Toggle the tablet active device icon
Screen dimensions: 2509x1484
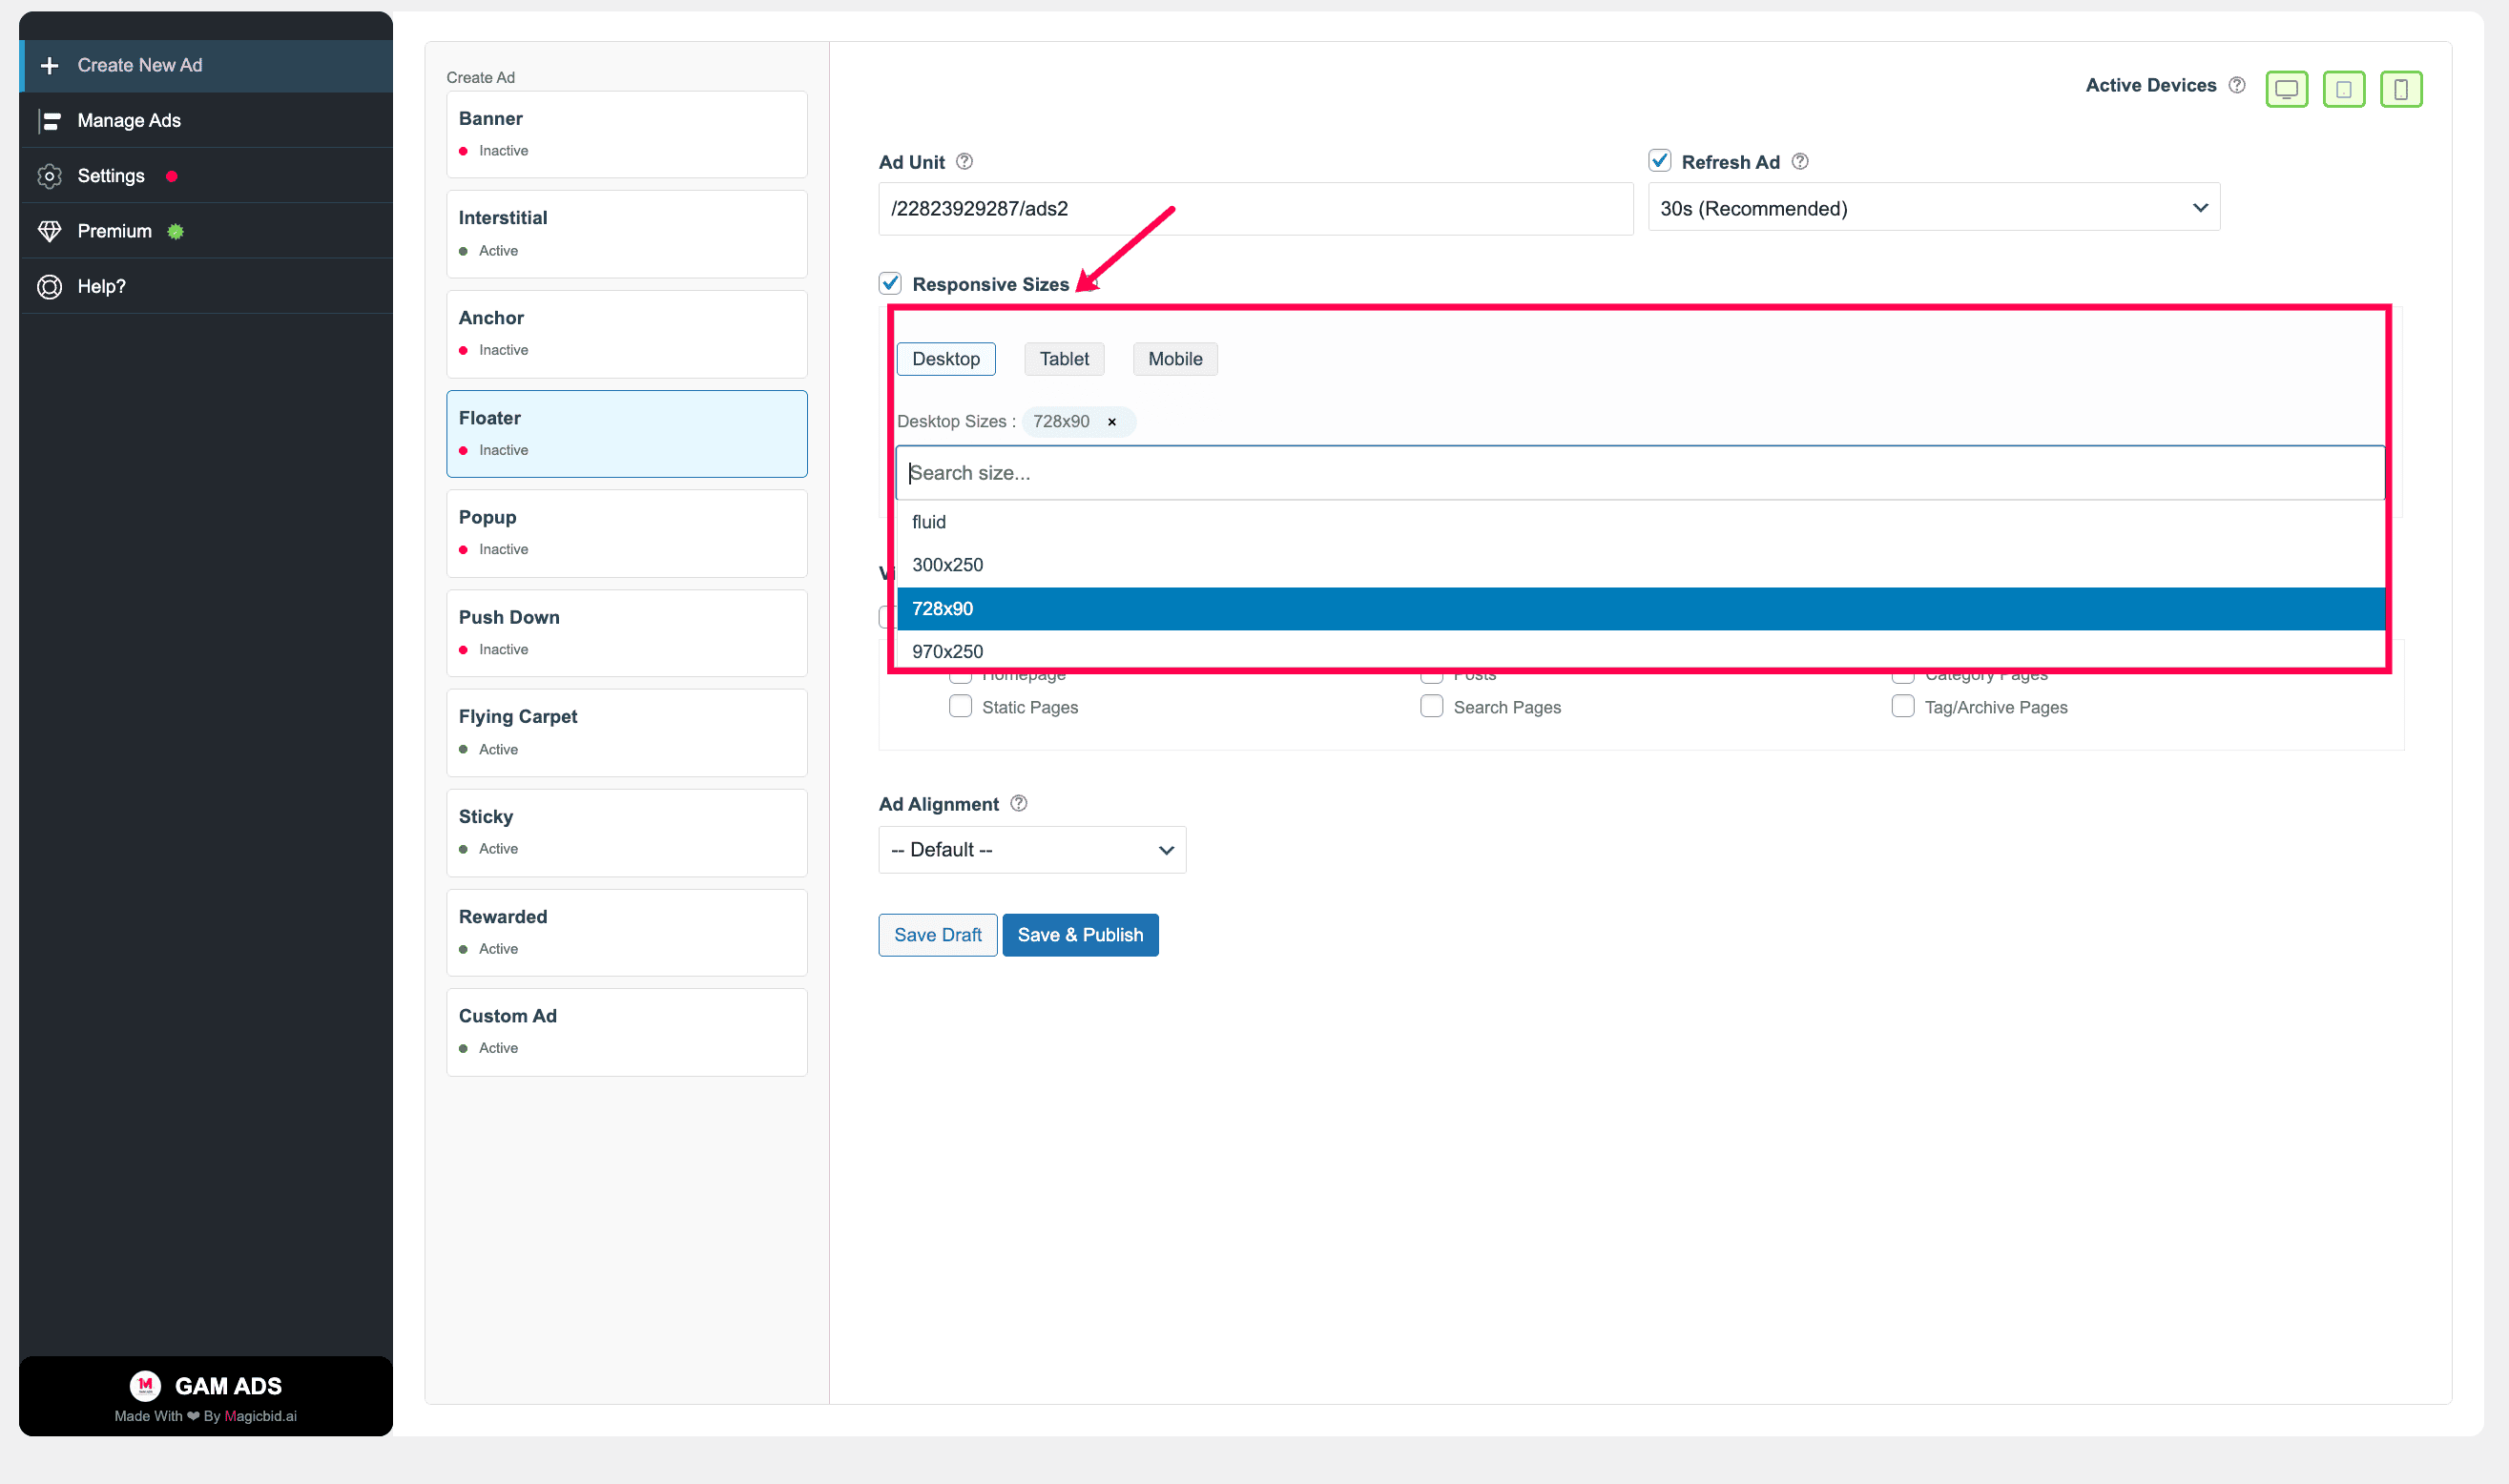[2343, 89]
